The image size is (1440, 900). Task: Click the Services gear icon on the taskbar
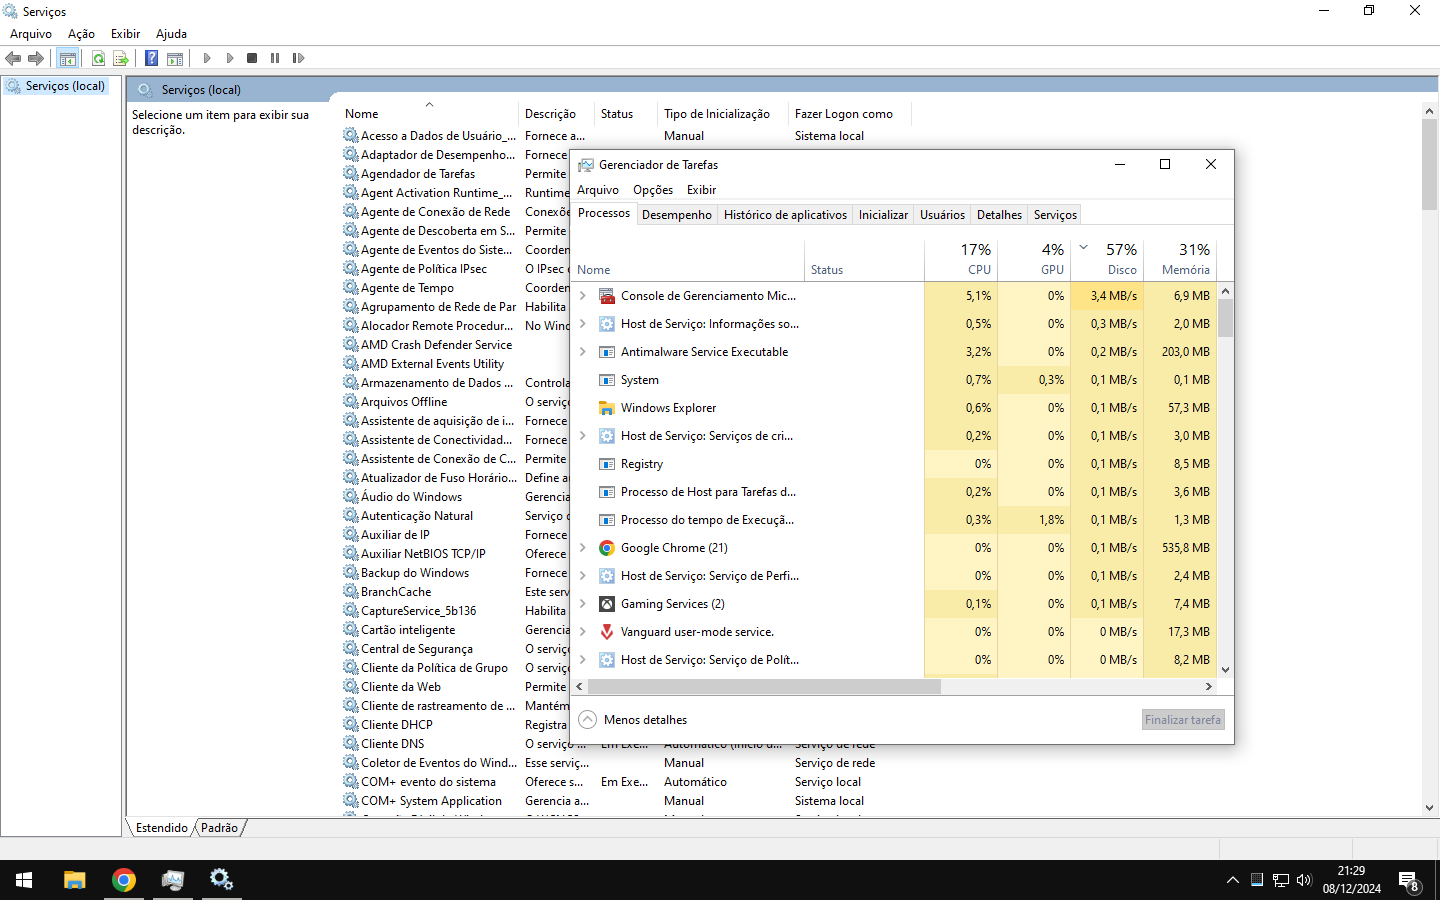pyautogui.click(x=221, y=880)
